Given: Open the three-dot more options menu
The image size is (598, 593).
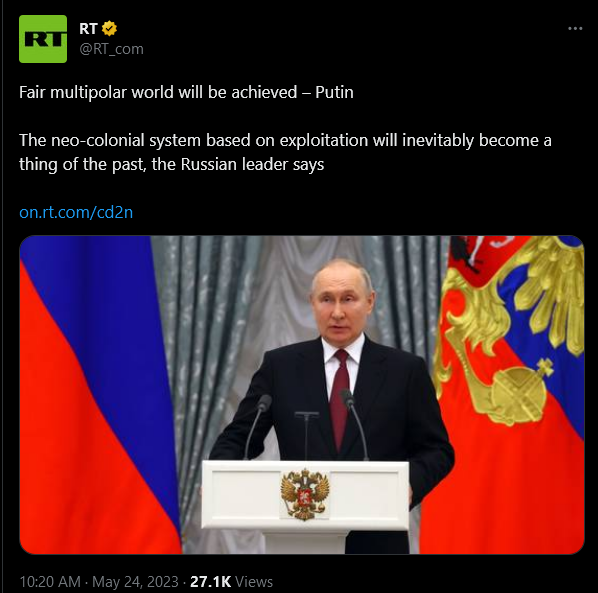Looking at the screenshot, I should click(575, 29).
